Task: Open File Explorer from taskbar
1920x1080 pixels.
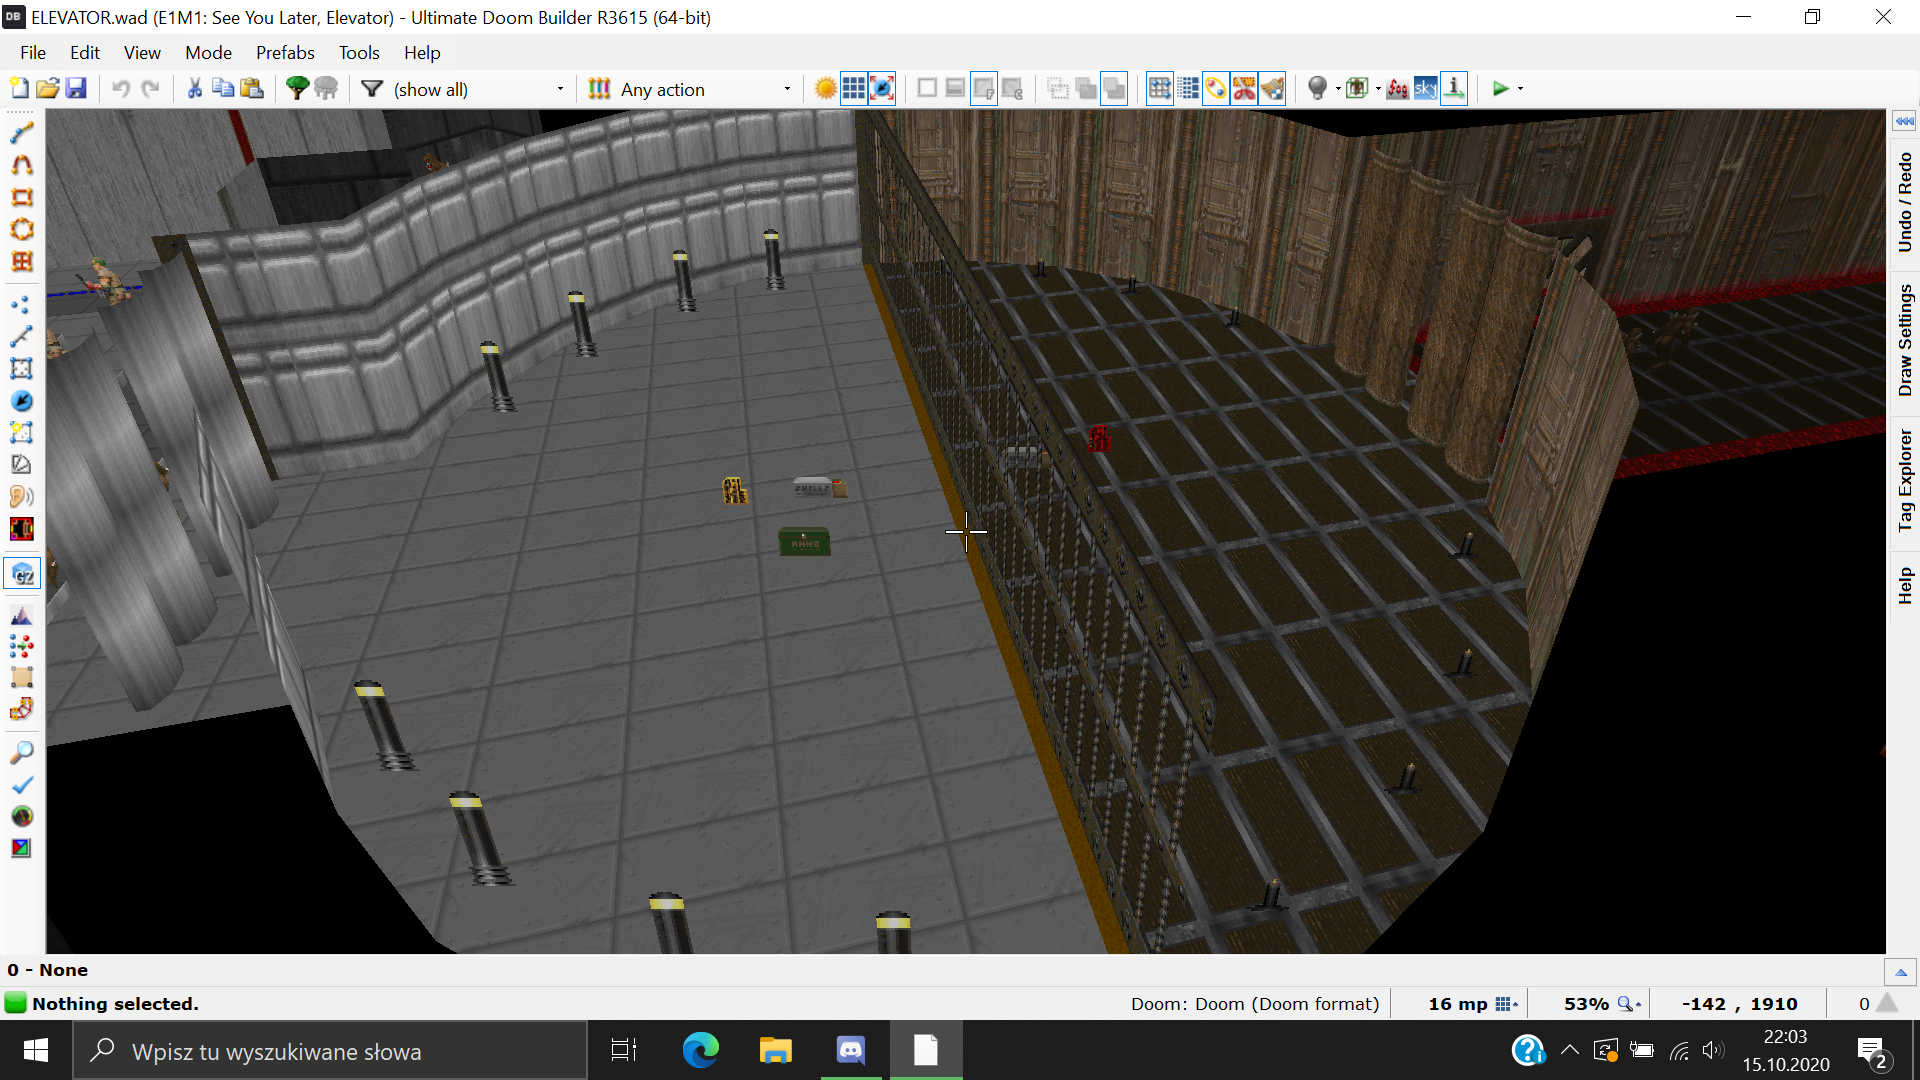Action: (x=775, y=1051)
